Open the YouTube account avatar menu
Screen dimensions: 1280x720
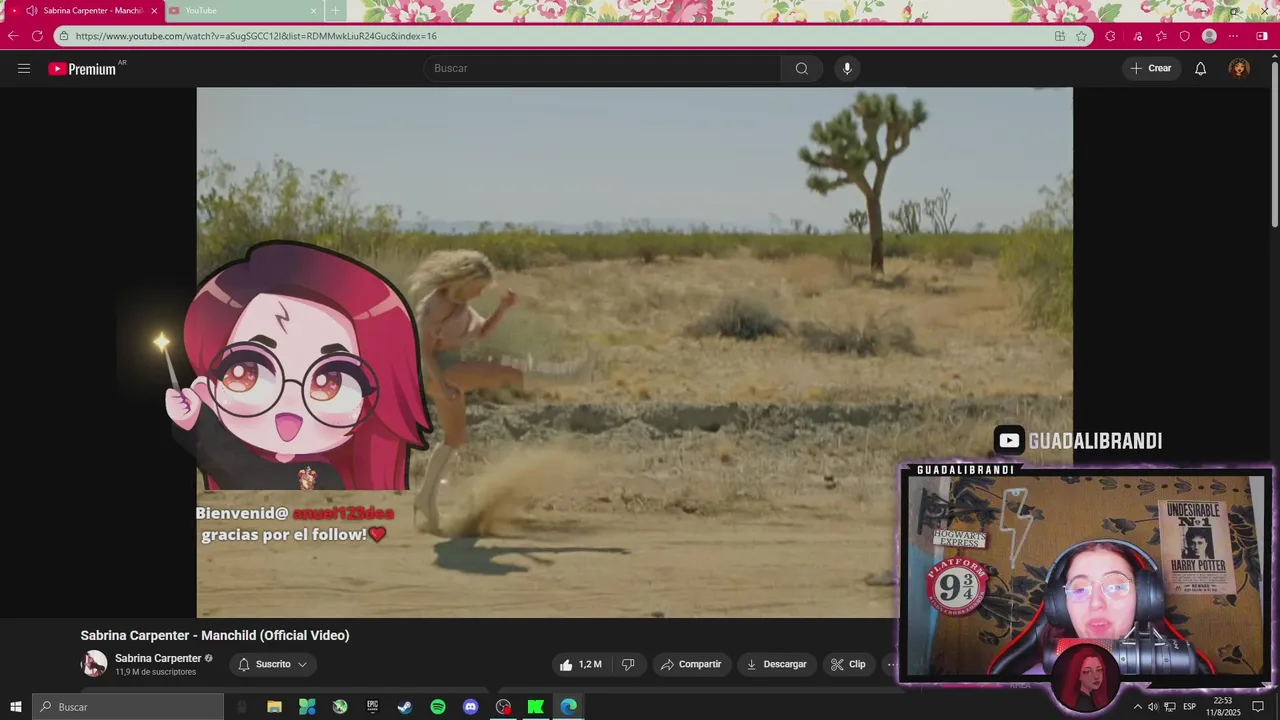point(1239,68)
